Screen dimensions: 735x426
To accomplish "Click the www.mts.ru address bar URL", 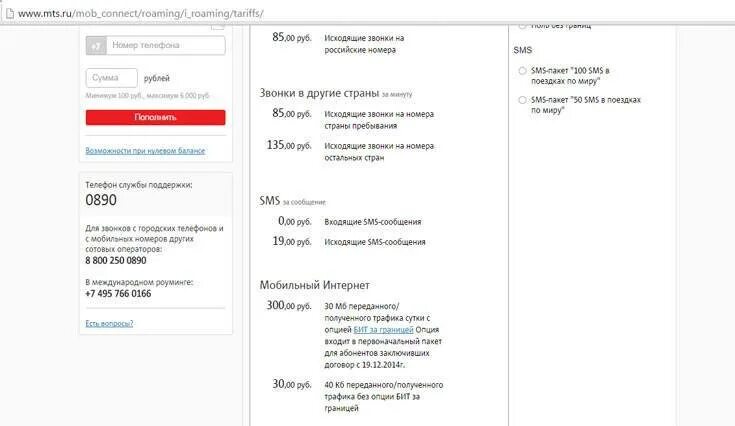I will [x=141, y=13].
